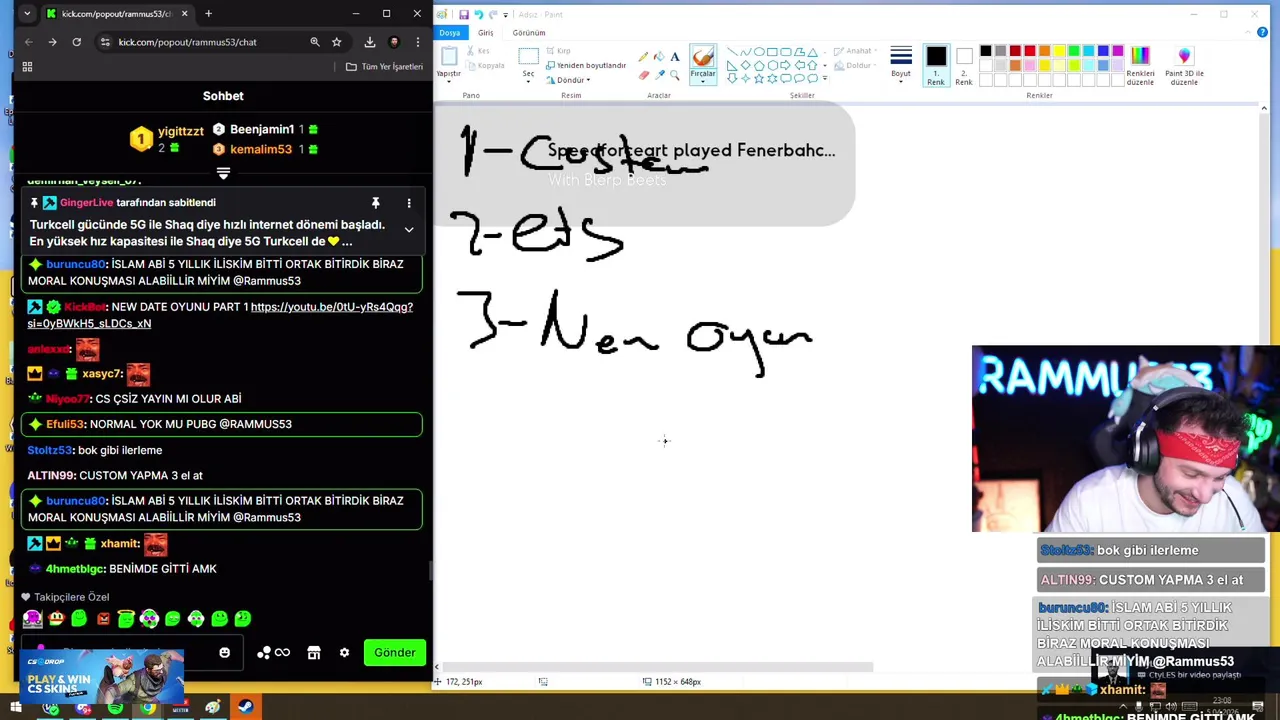Click the site information icon in address bar
Screen dimensions: 1280x720
tap(105, 42)
